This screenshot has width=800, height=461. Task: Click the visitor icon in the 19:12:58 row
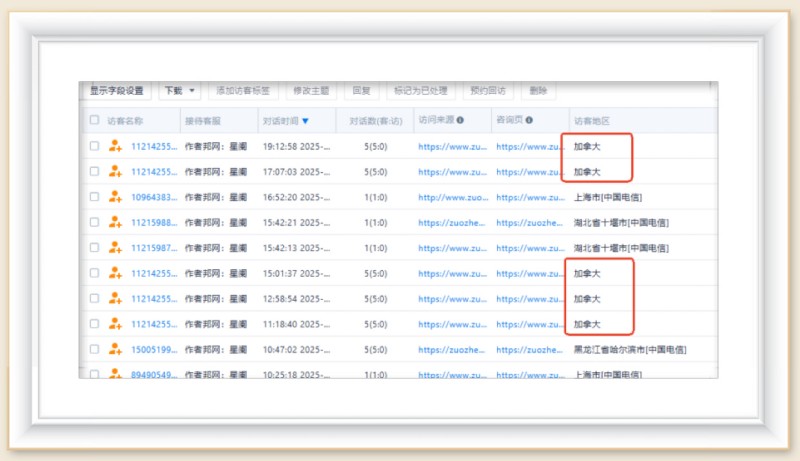coord(116,146)
